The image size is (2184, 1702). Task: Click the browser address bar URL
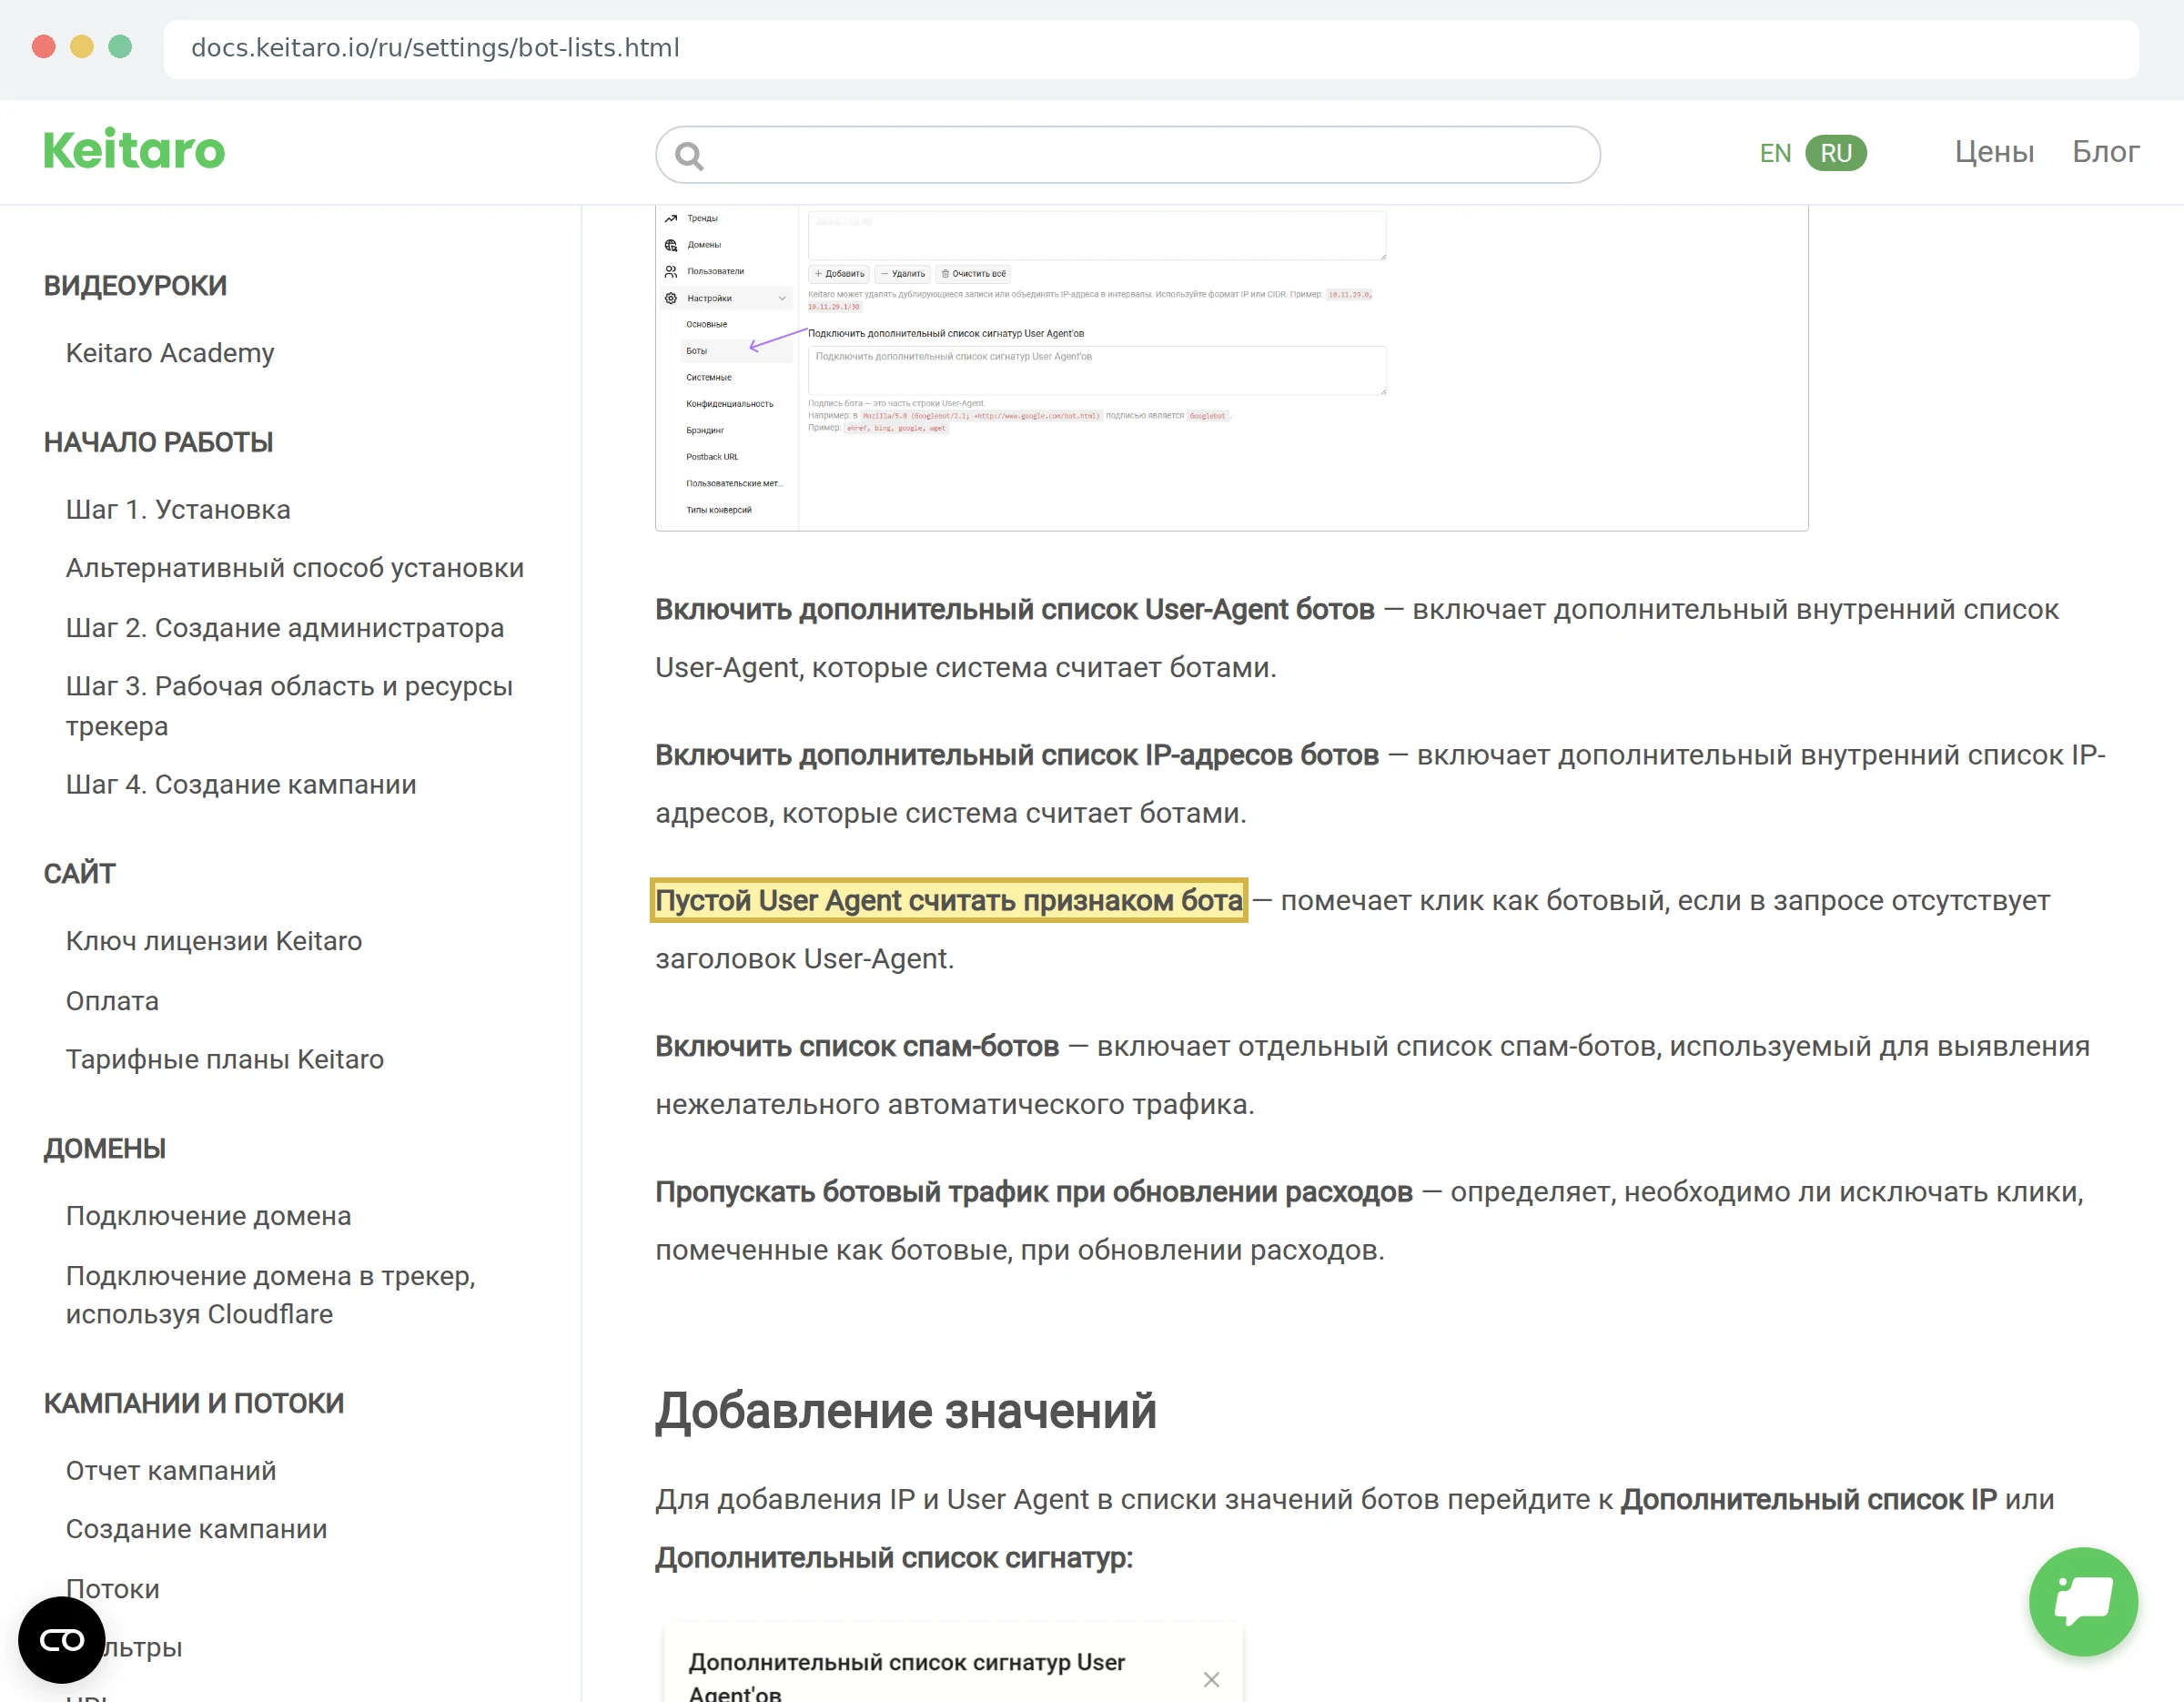[x=435, y=48]
